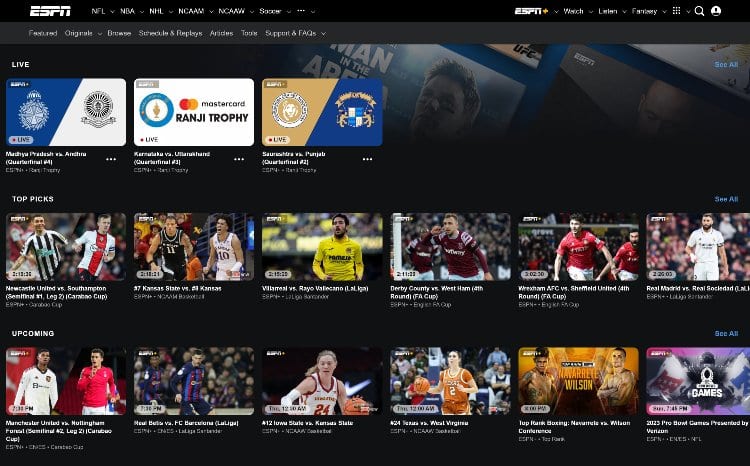This screenshot has width=750, height=466.
Task: Select the Browse tab
Action: pos(119,33)
